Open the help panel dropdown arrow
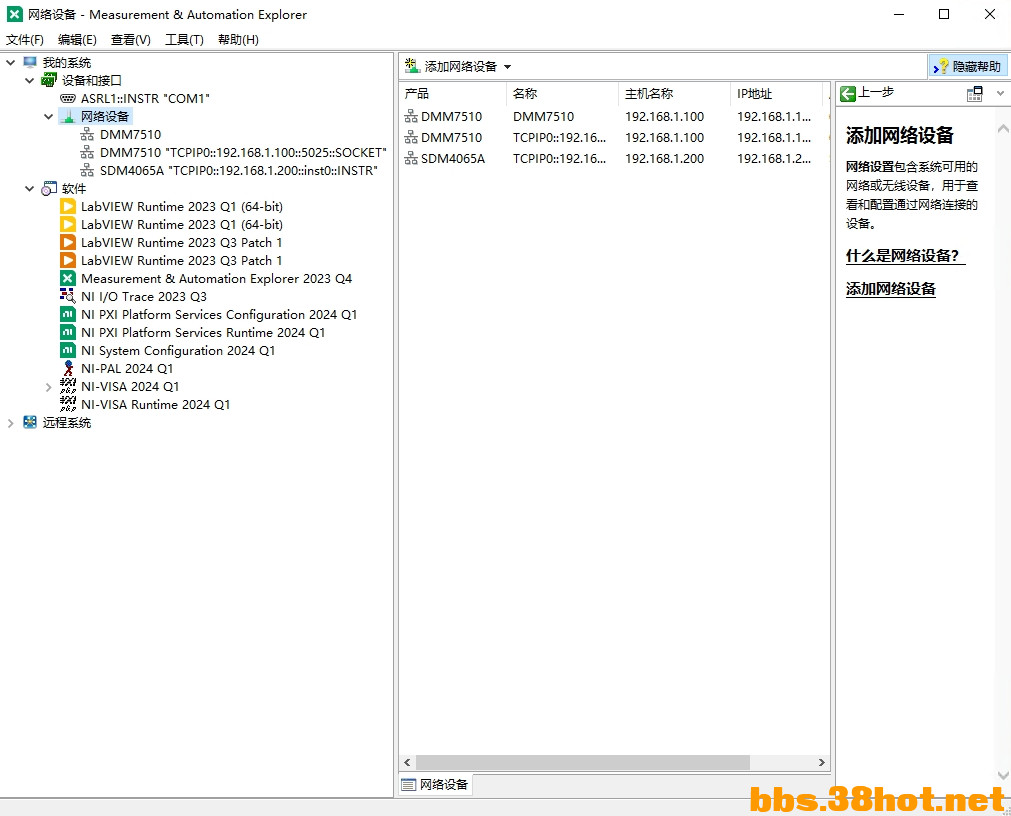The width and height of the screenshot is (1011, 816). tap(1000, 94)
